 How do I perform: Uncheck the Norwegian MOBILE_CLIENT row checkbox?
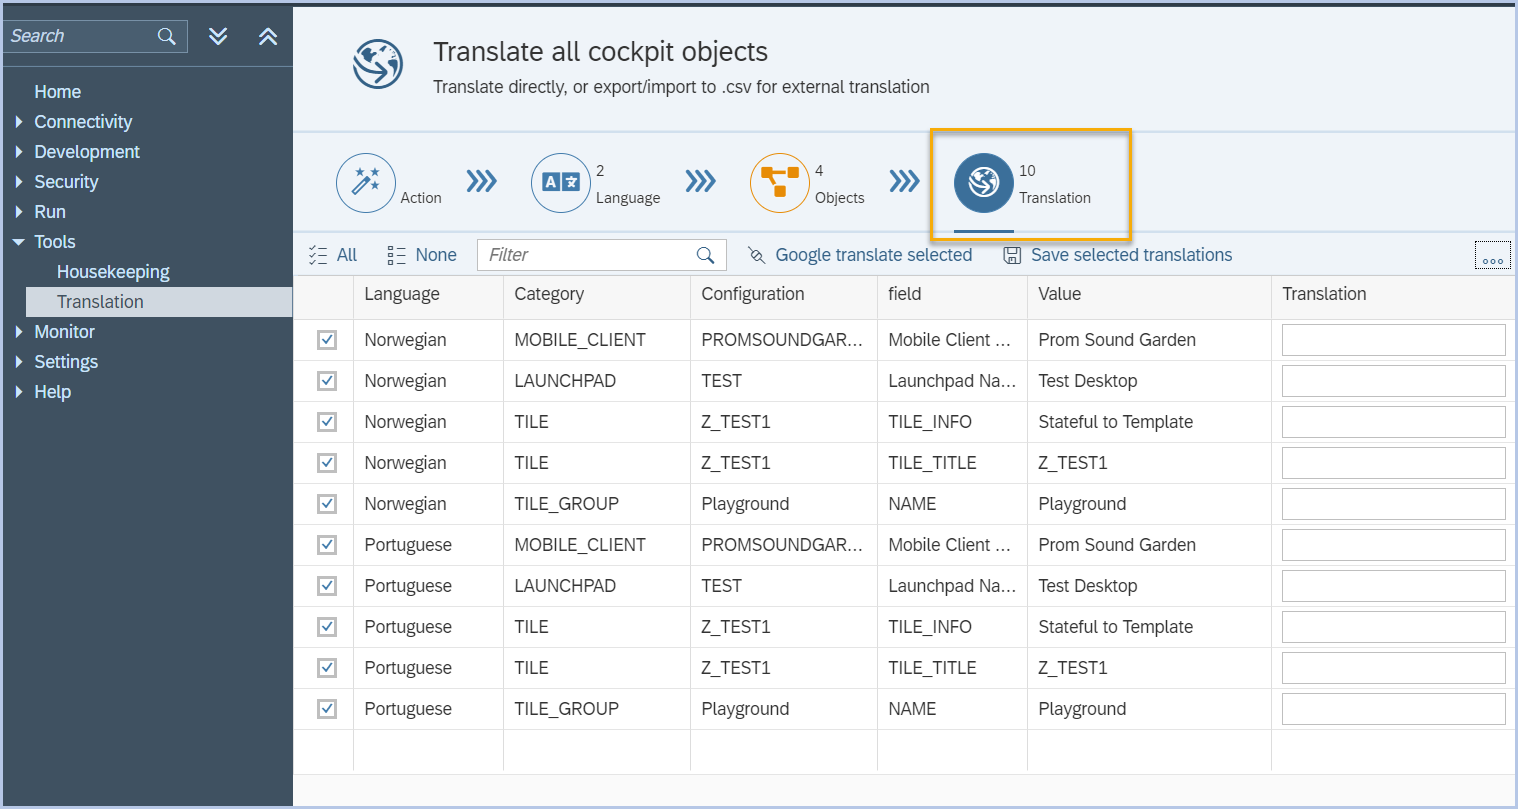[327, 340]
